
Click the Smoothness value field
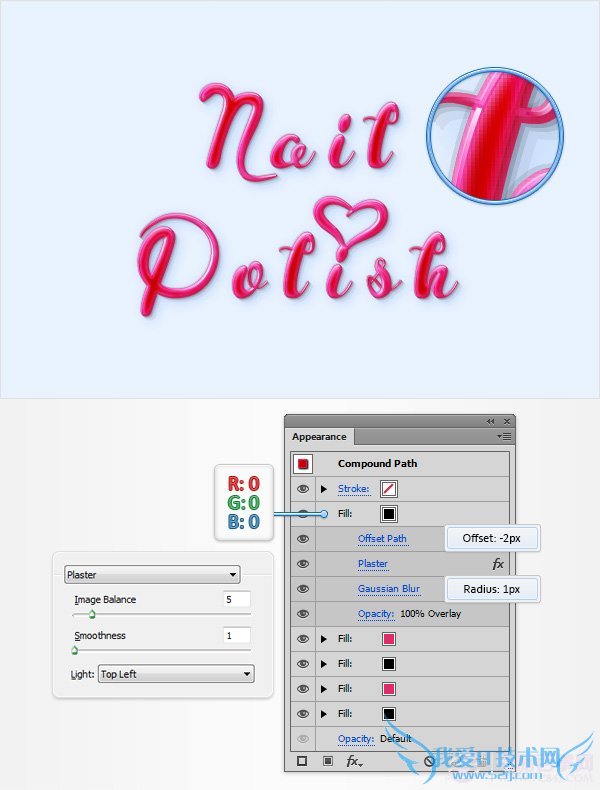(x=237, y=635)
